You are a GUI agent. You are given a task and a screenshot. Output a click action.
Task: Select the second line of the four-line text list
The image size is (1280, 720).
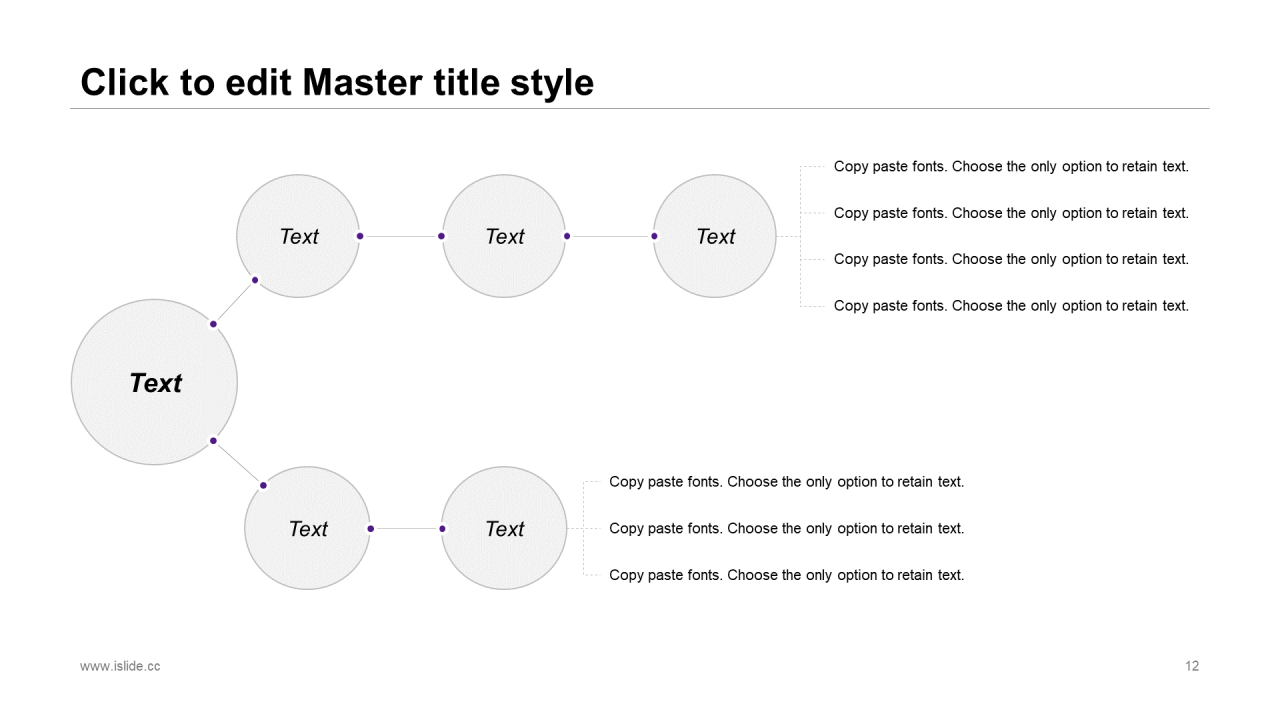(1011, 213)
